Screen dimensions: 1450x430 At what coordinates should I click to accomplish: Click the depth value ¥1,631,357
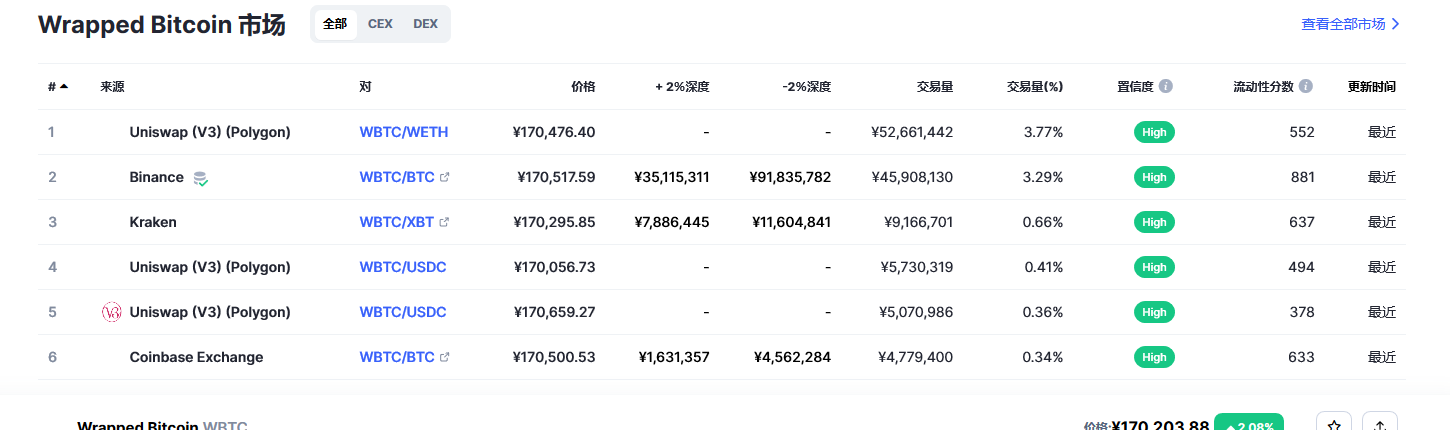point(676,357)
